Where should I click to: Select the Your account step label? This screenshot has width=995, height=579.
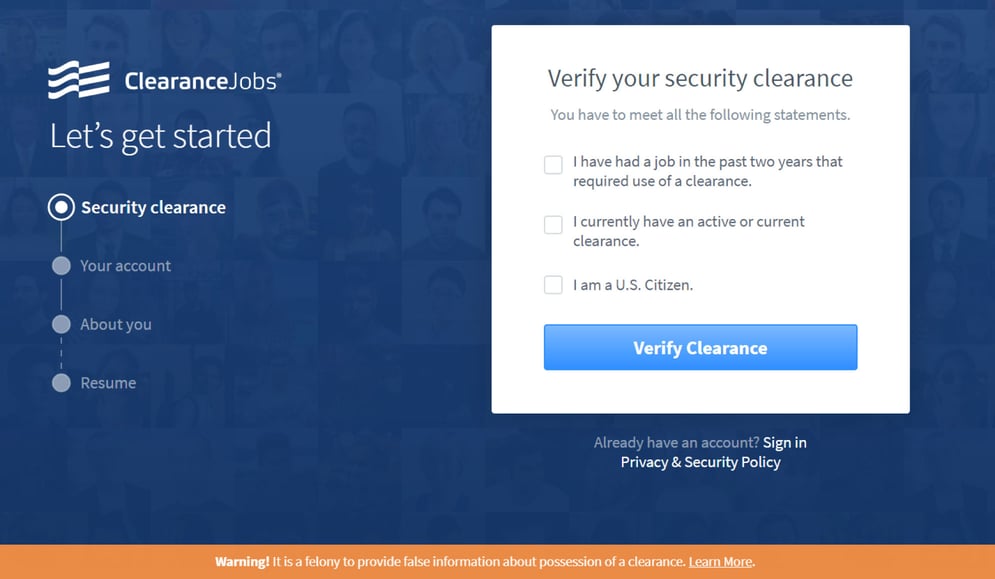coord(125,266)
